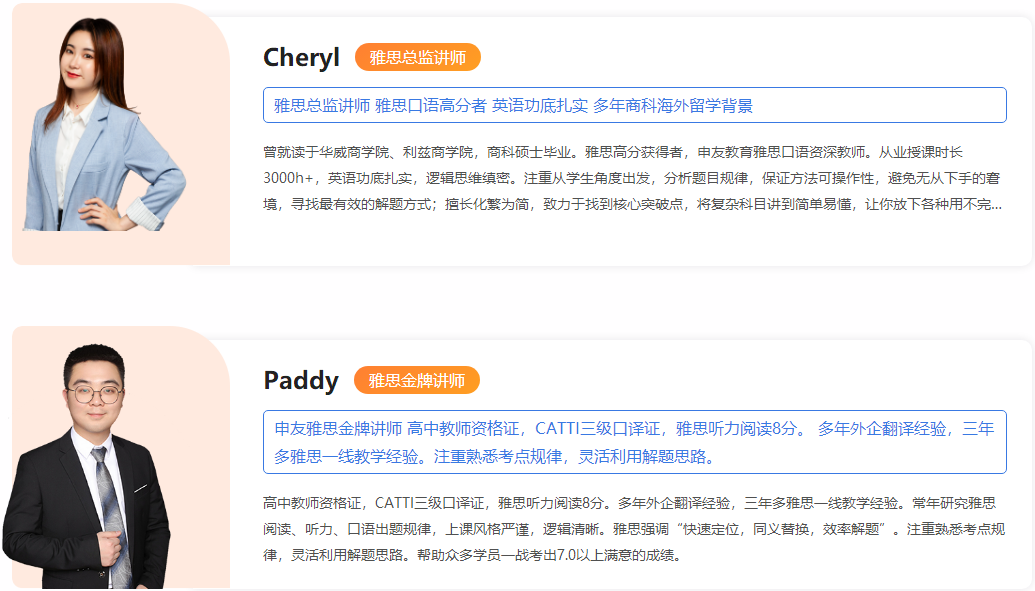Viewport: 1035px width, 591px height.
Task: Click "雅思听力阅读8分" in Paddy's blue summary box
Action: [x=736, y=429]
